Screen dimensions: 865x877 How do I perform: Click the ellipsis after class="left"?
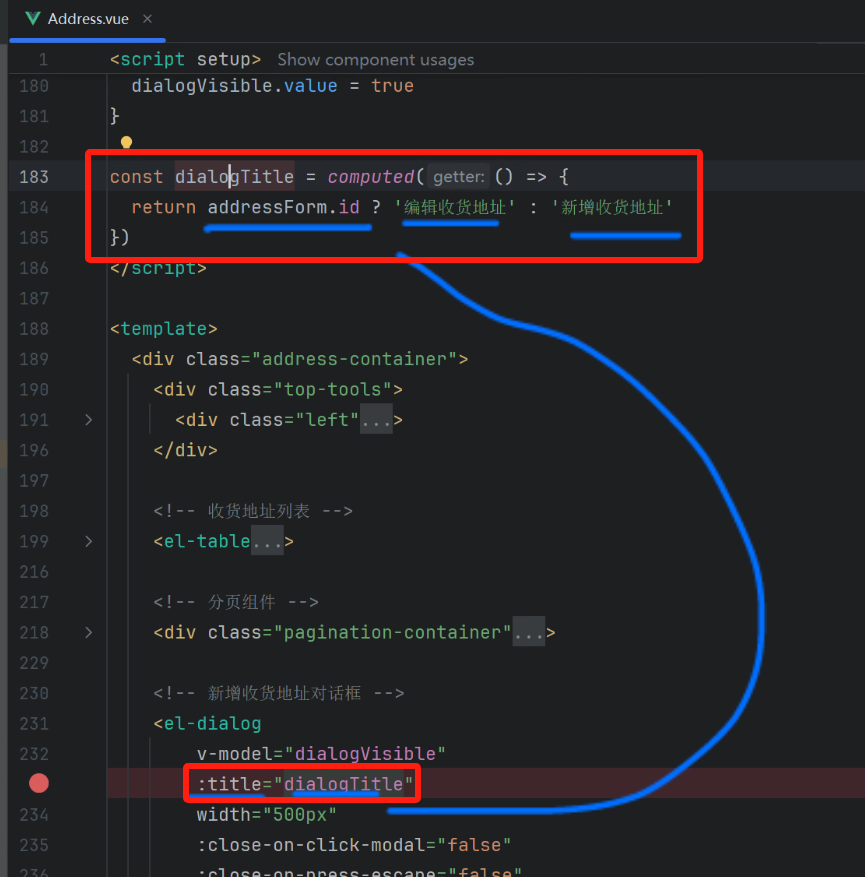click(376, 420)
